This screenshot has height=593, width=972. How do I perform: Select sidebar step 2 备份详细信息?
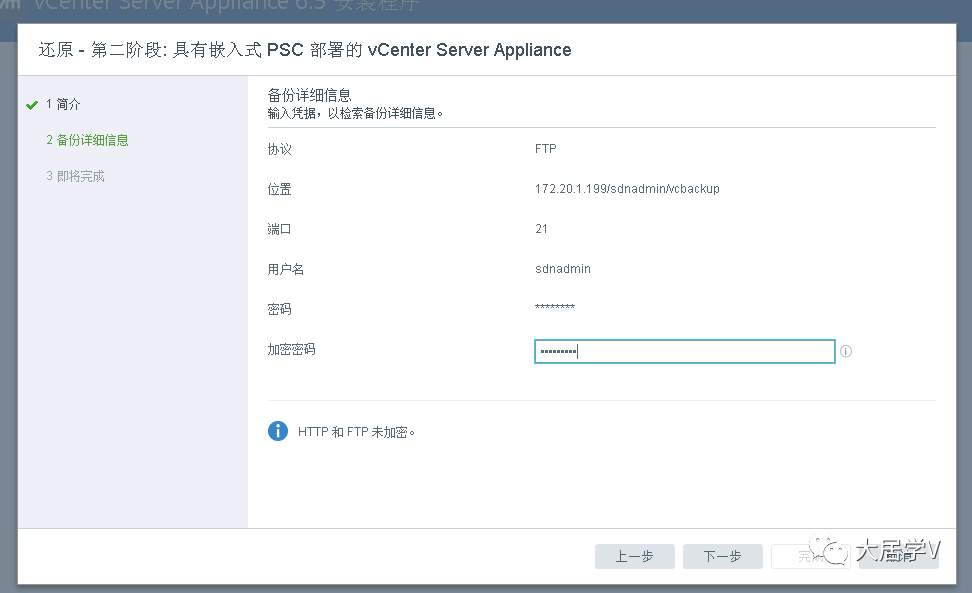pyautogui.click(x=87, y=141)
